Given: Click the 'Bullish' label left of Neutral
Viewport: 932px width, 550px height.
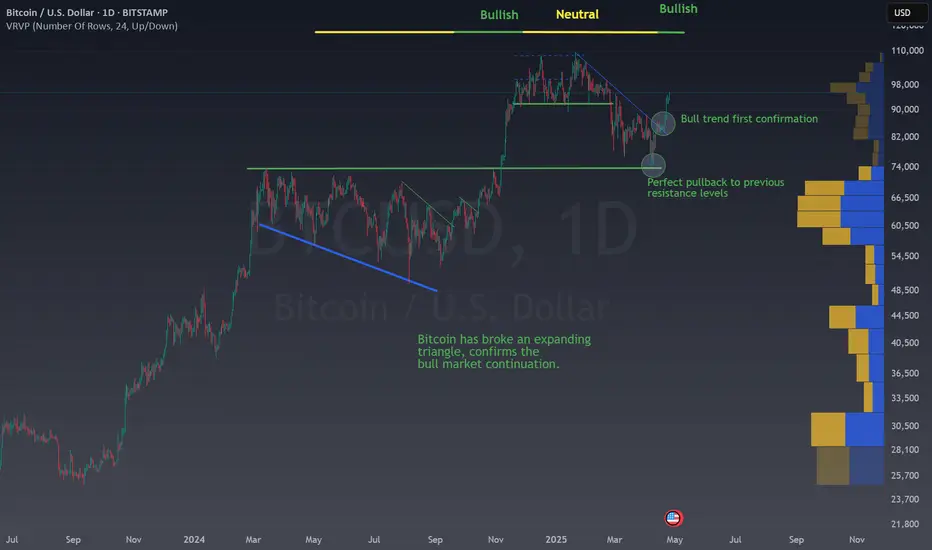Looking at the screenshot, I should (x=499, y=15).
